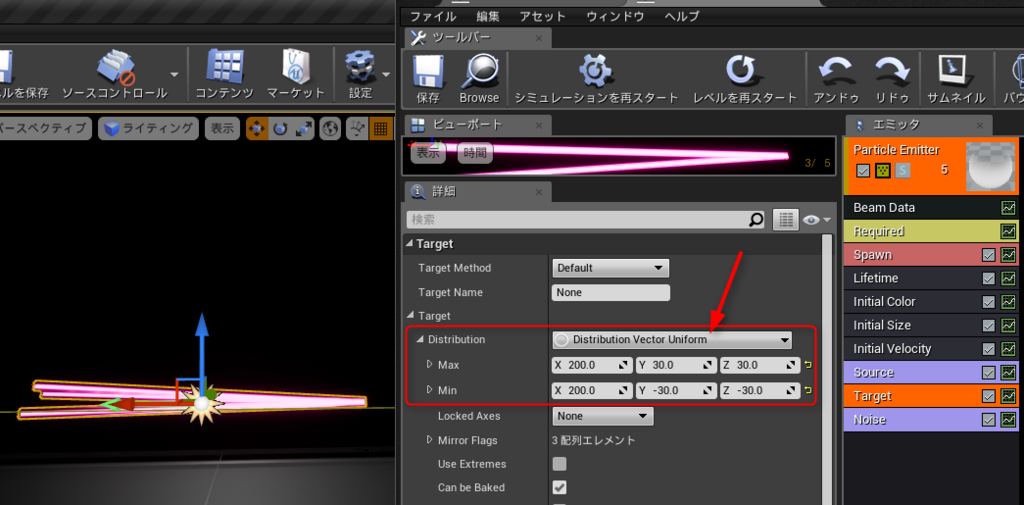Open details view options eye dropdown
Image resolution: width=1024 pixels, height=505 pixels.
(817, 220)
